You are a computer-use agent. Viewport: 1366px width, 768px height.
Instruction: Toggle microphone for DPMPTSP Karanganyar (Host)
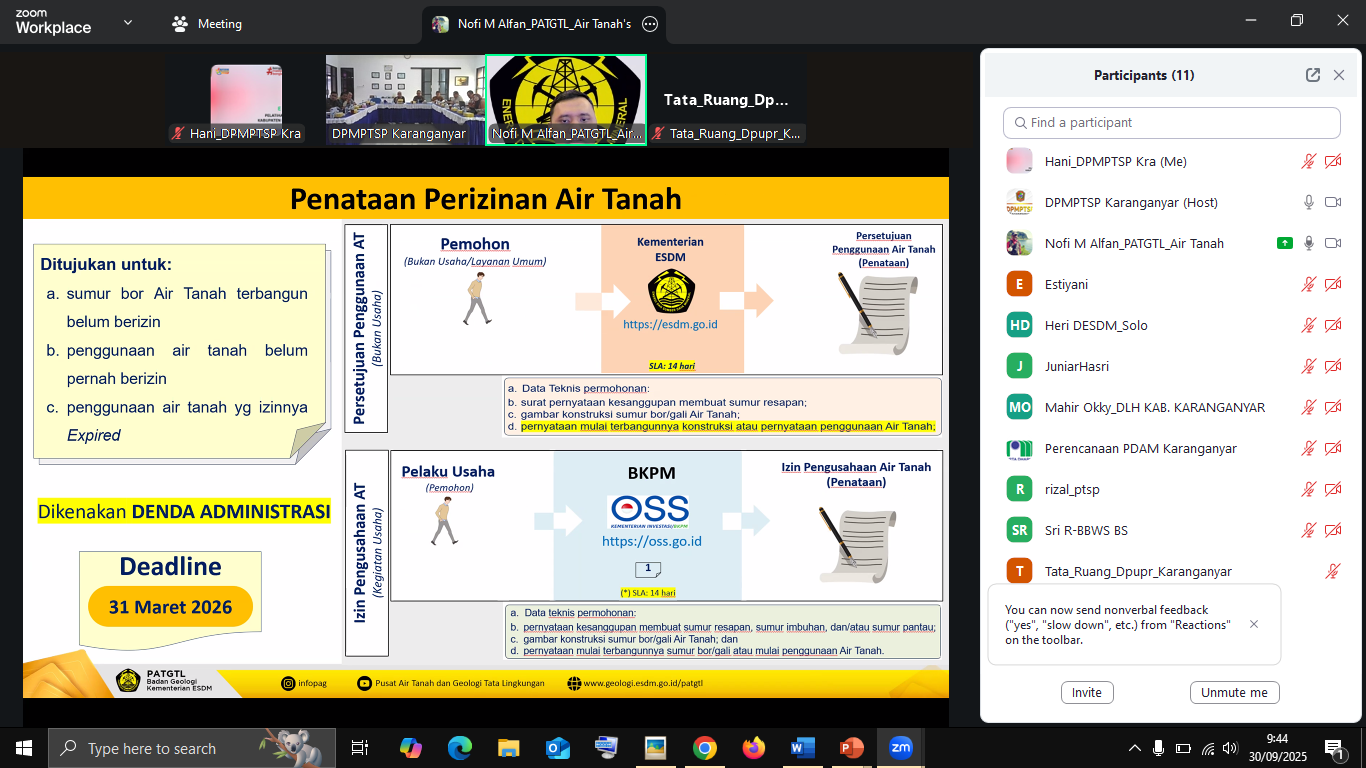(x=1308, y=202)
